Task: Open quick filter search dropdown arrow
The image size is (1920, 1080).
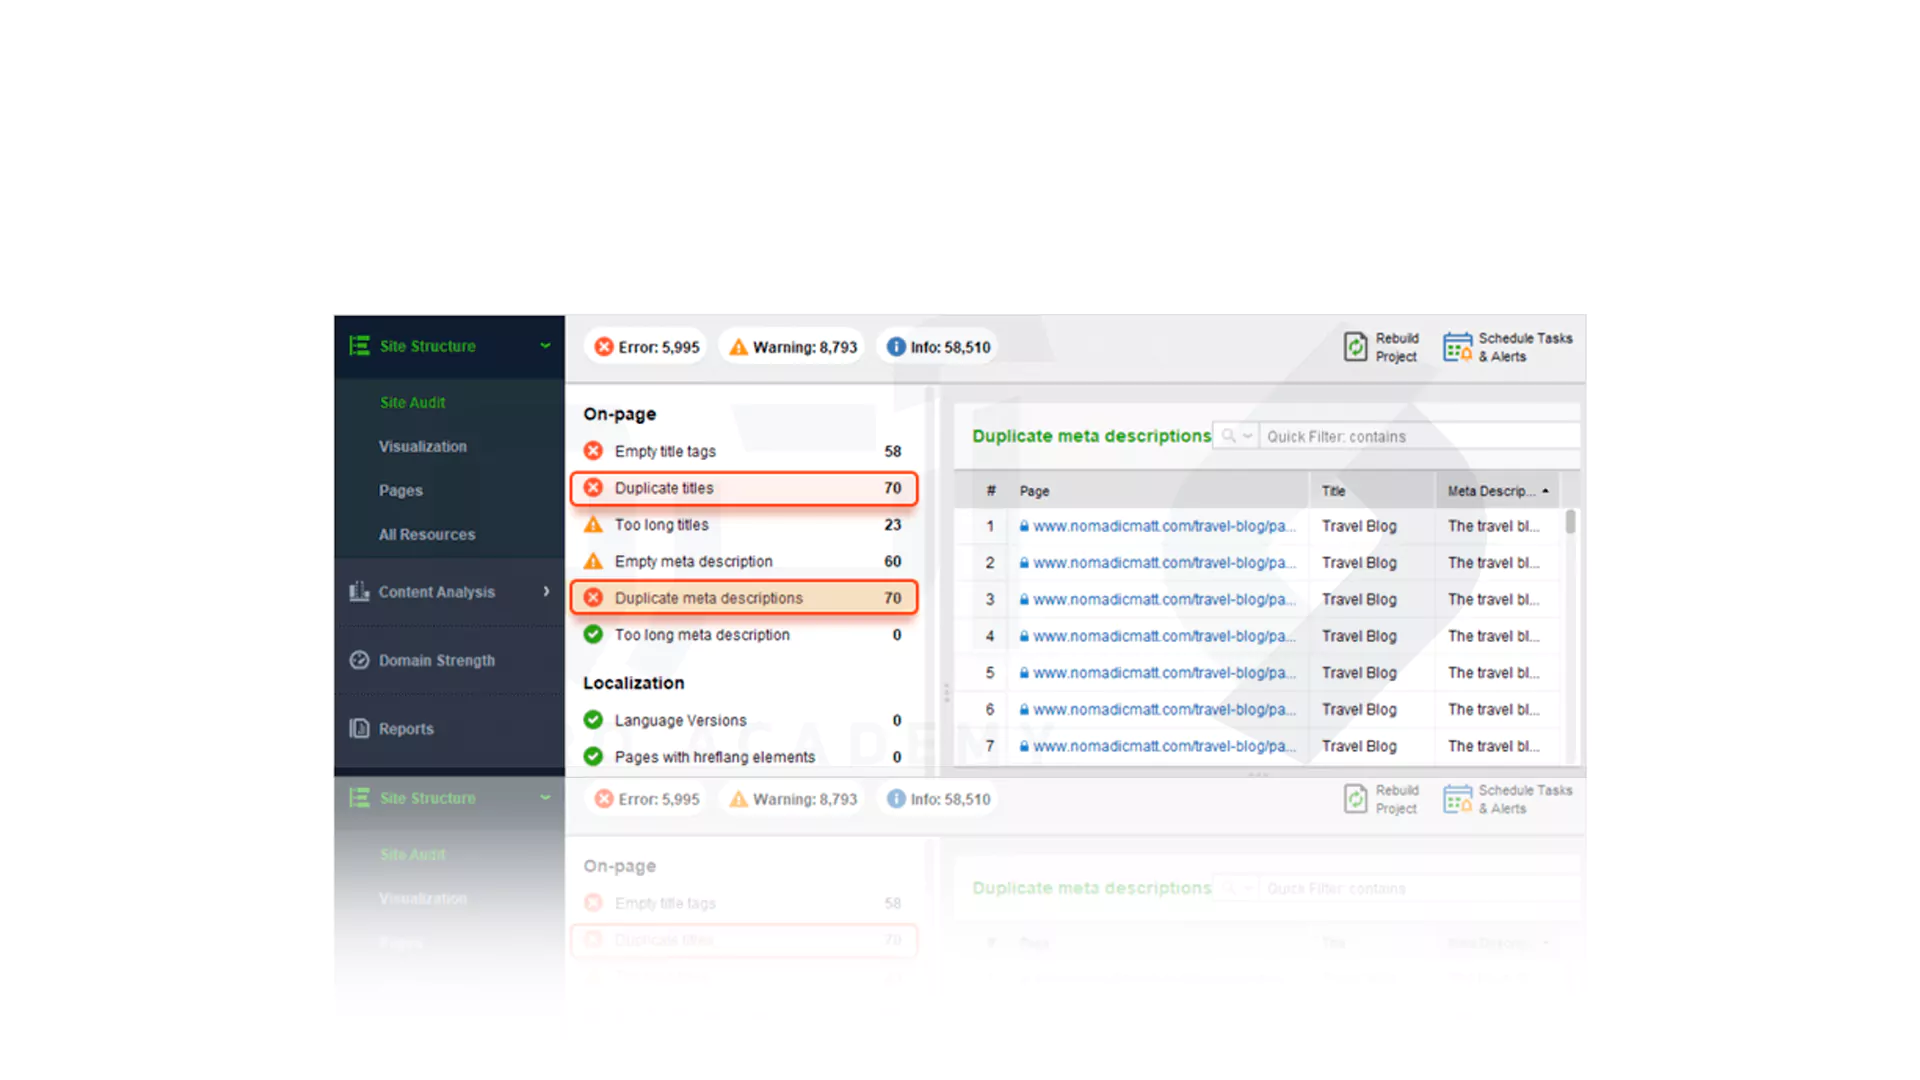Action: 1247,436
